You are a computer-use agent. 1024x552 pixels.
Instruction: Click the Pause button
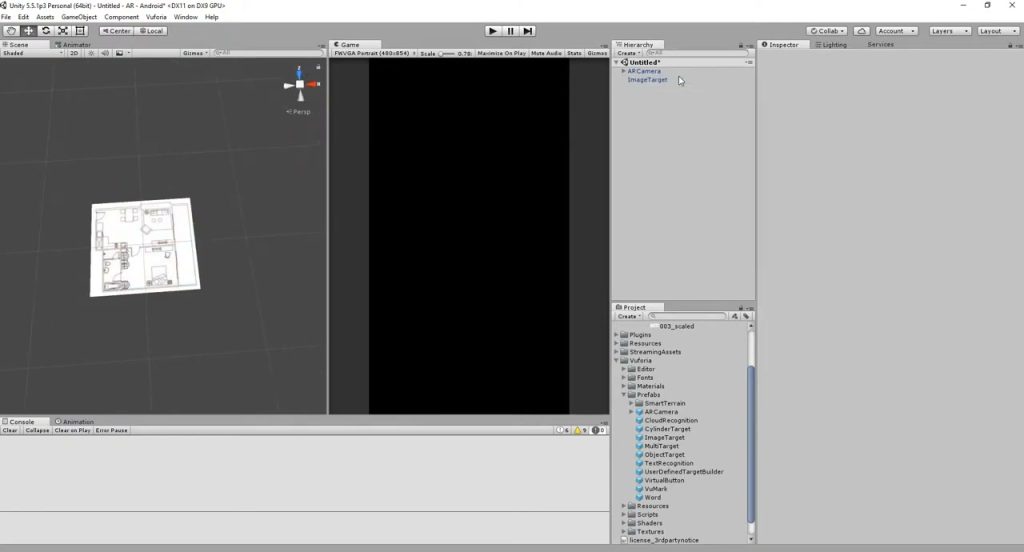point(511,31)
